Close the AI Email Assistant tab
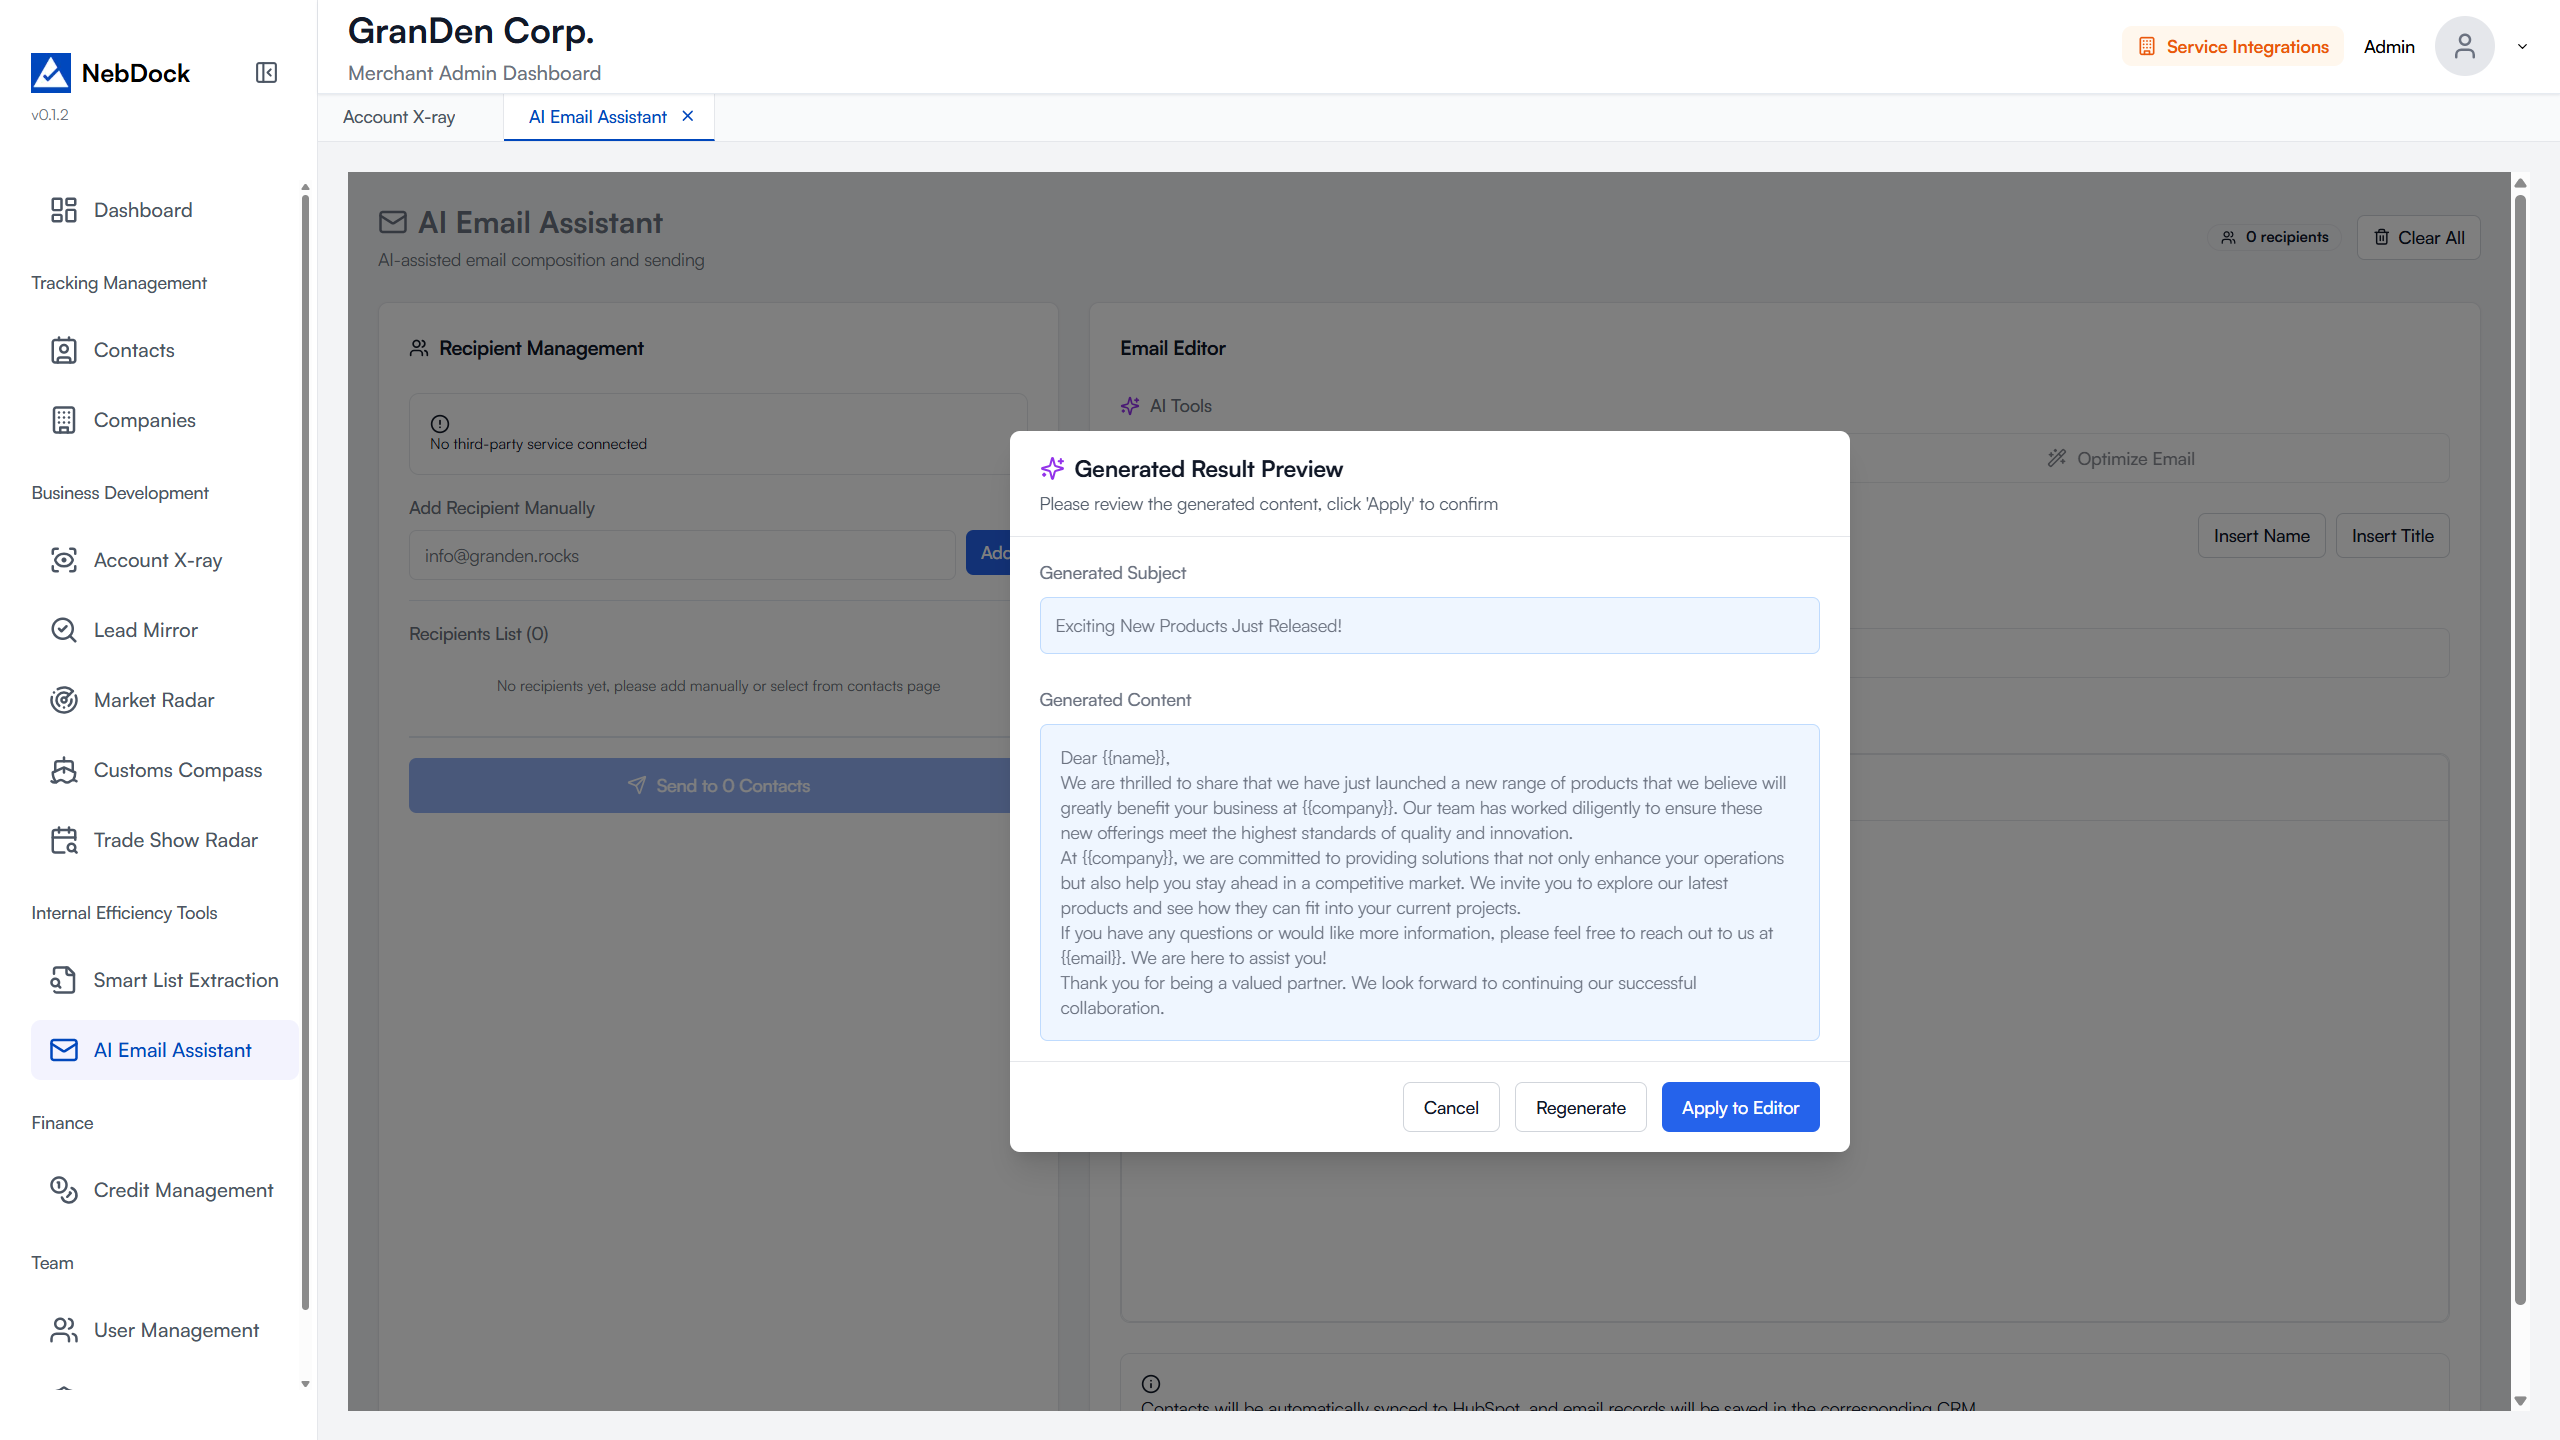The height and width of the screenshot is (1440, 2560). point(687,116)
